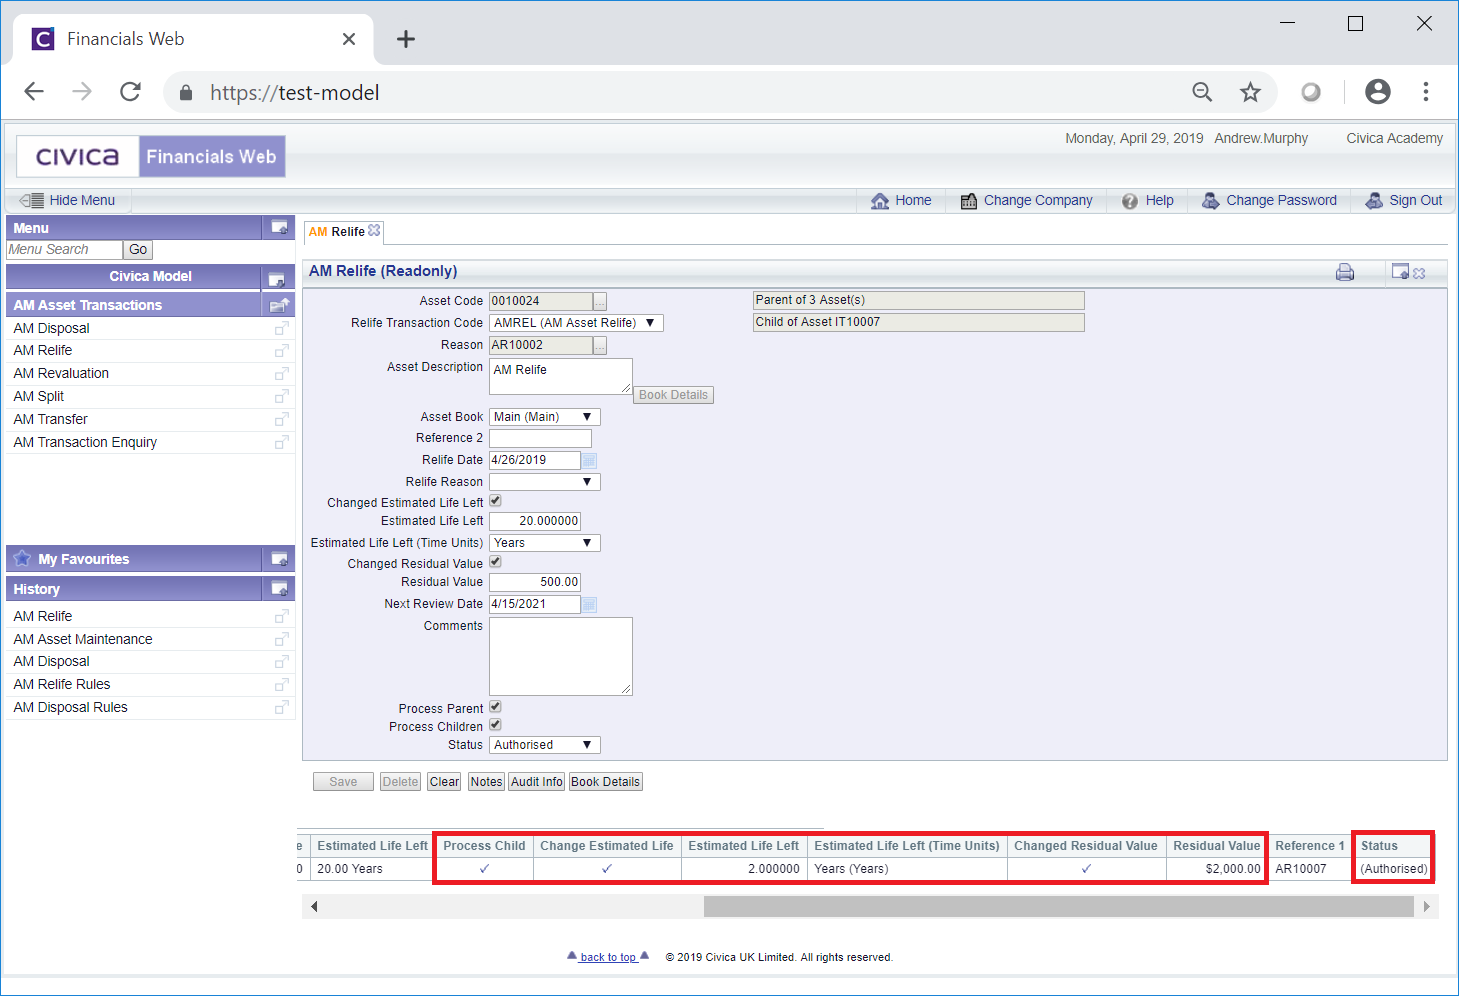This screenshot has height=996, width=1459.
Task: Click the pop-out window icon in AM Relife header
Action: 1400,271
